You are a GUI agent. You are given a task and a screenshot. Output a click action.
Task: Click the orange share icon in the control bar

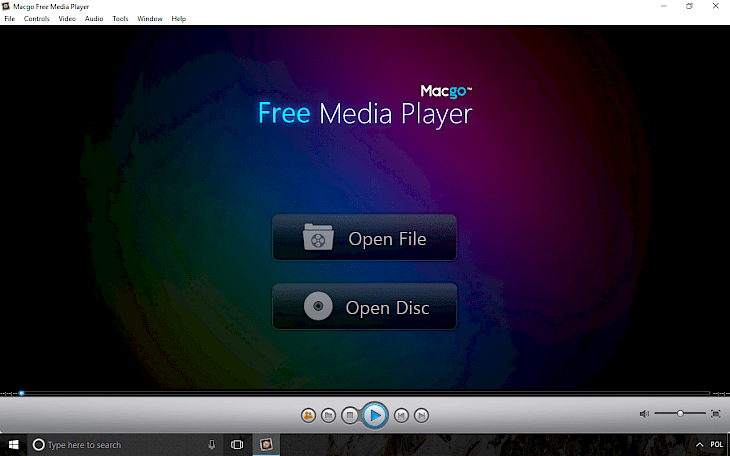point(308,415)
